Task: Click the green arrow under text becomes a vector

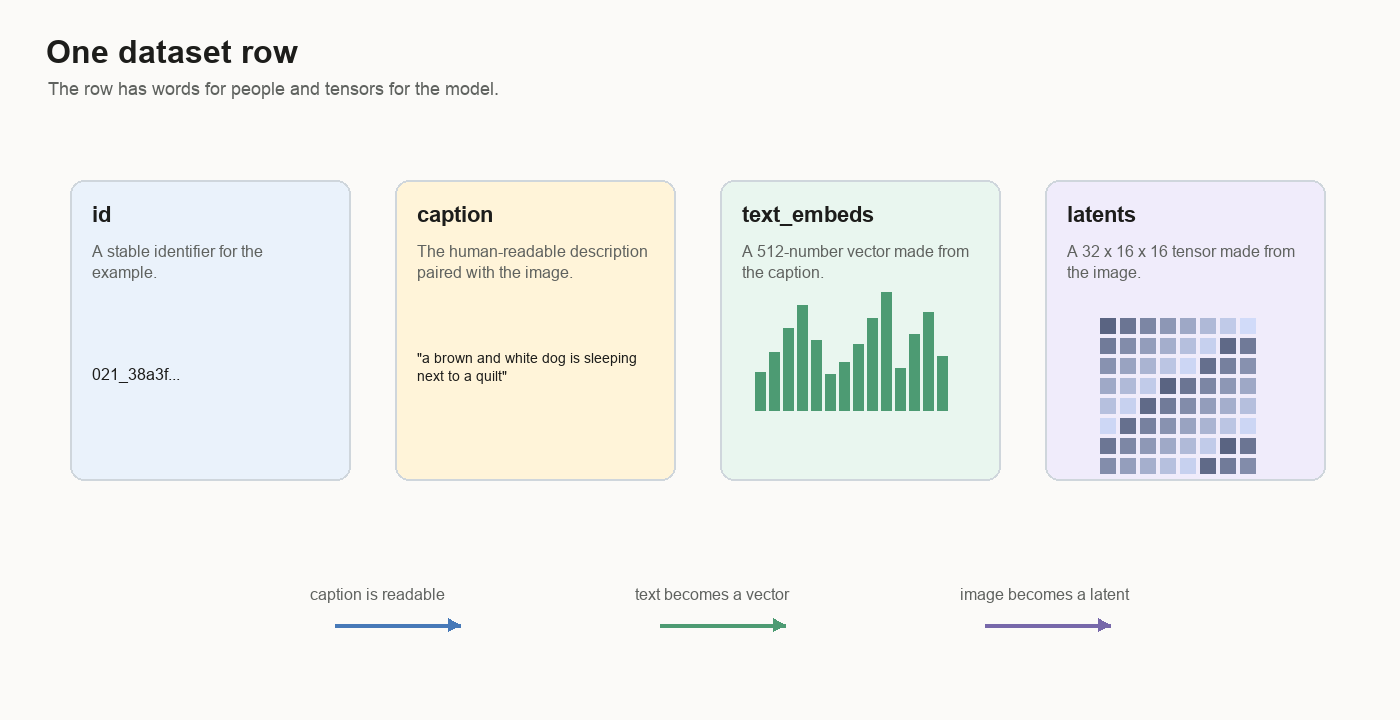Action: pyautogui.click(x=723, y=626)
